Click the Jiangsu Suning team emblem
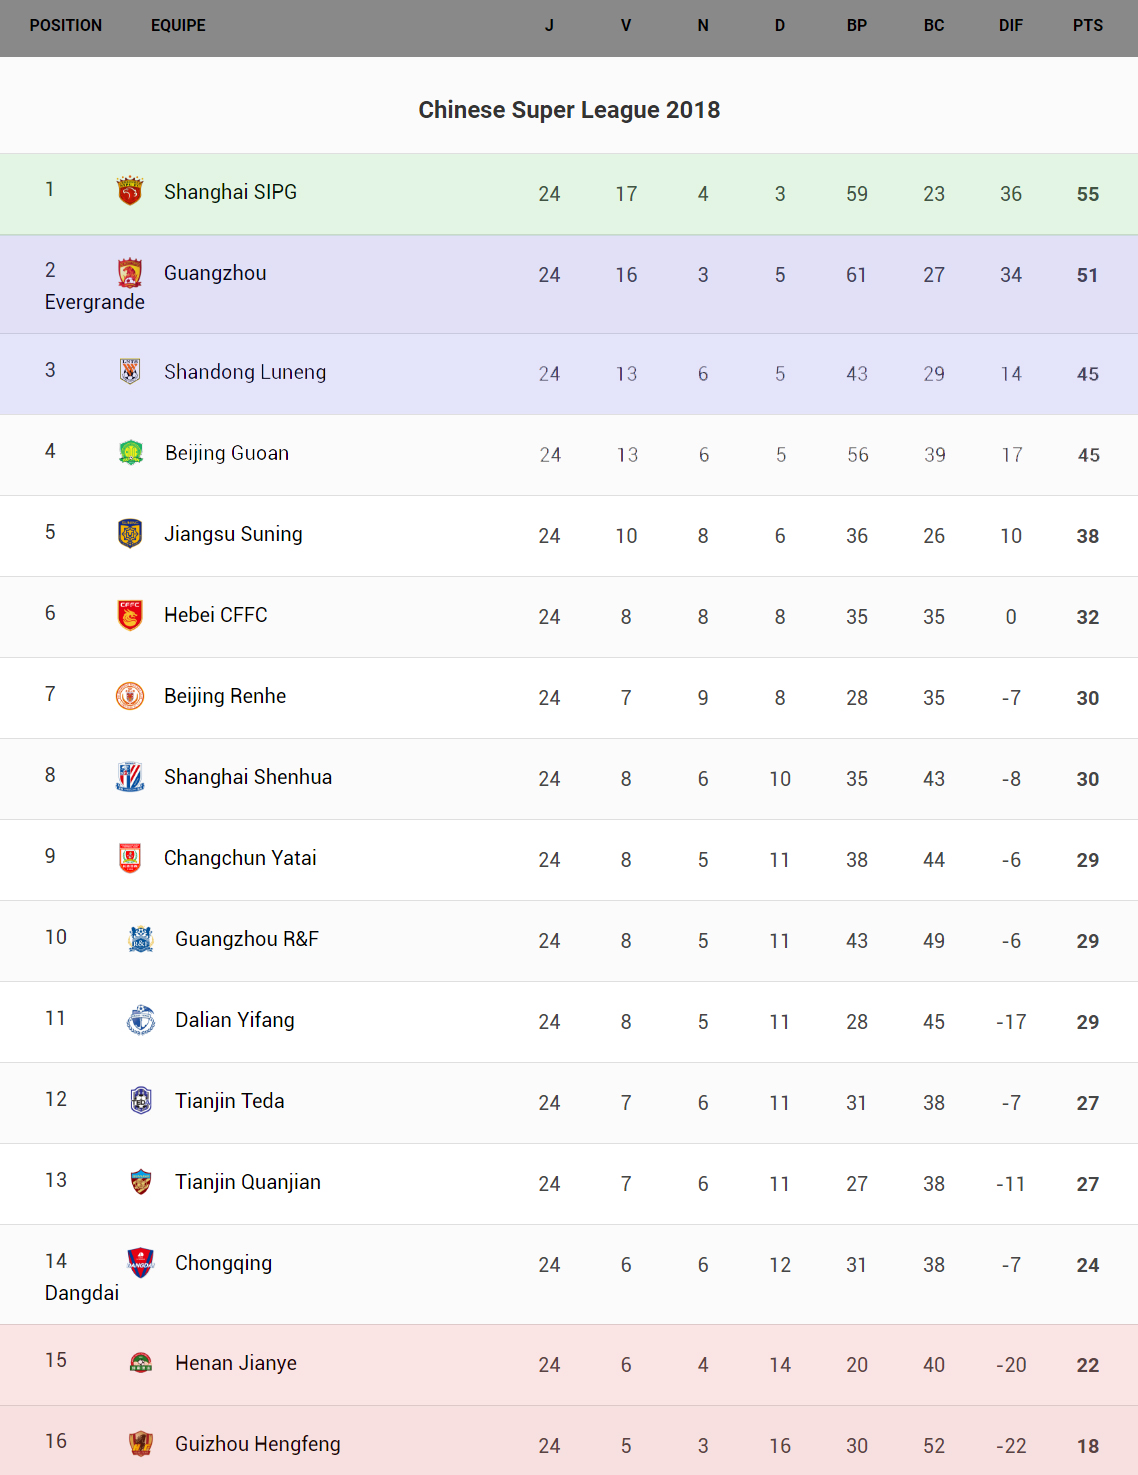Screen dimensions: 1138x1475 (130, 533)
